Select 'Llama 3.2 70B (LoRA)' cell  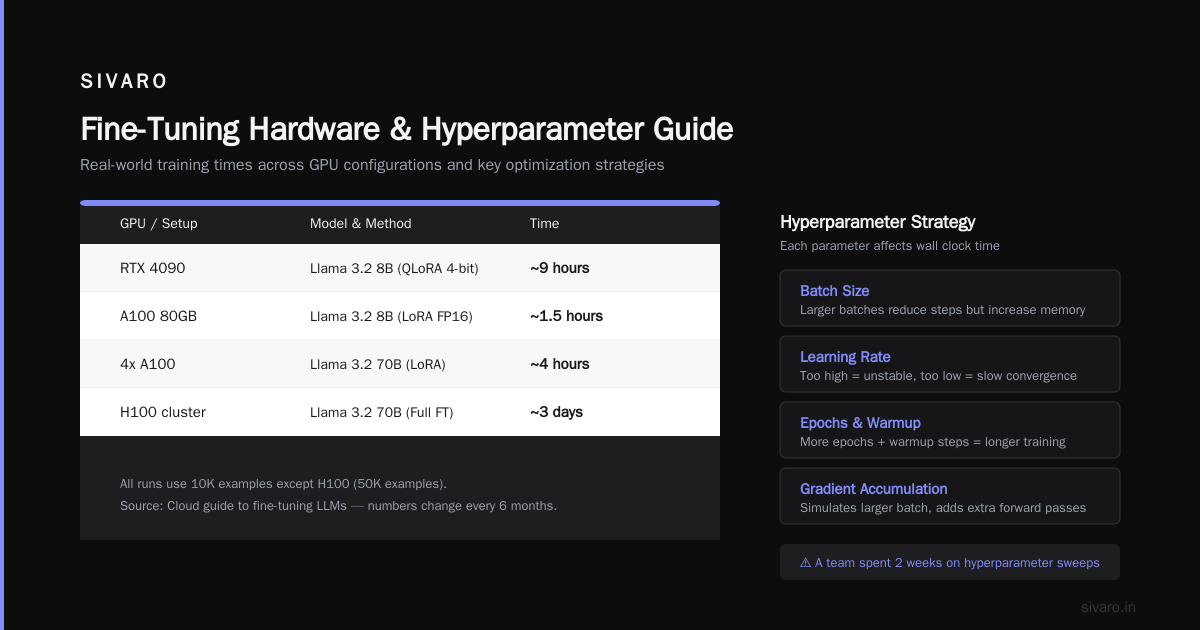[378, 364]
